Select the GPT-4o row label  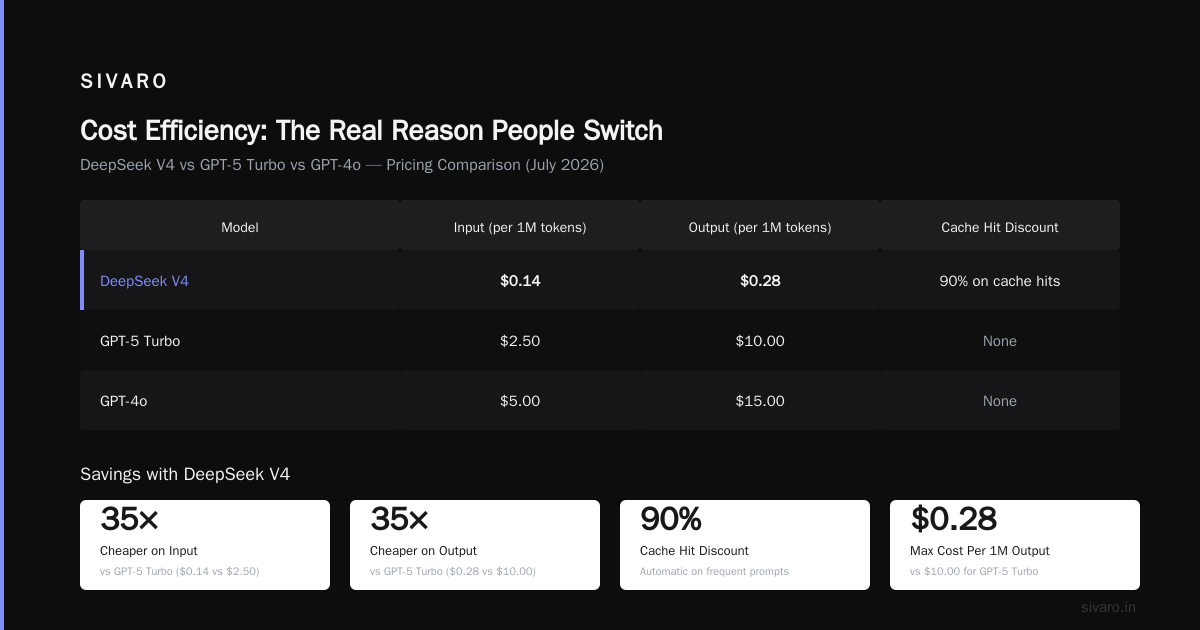point(124,401)
